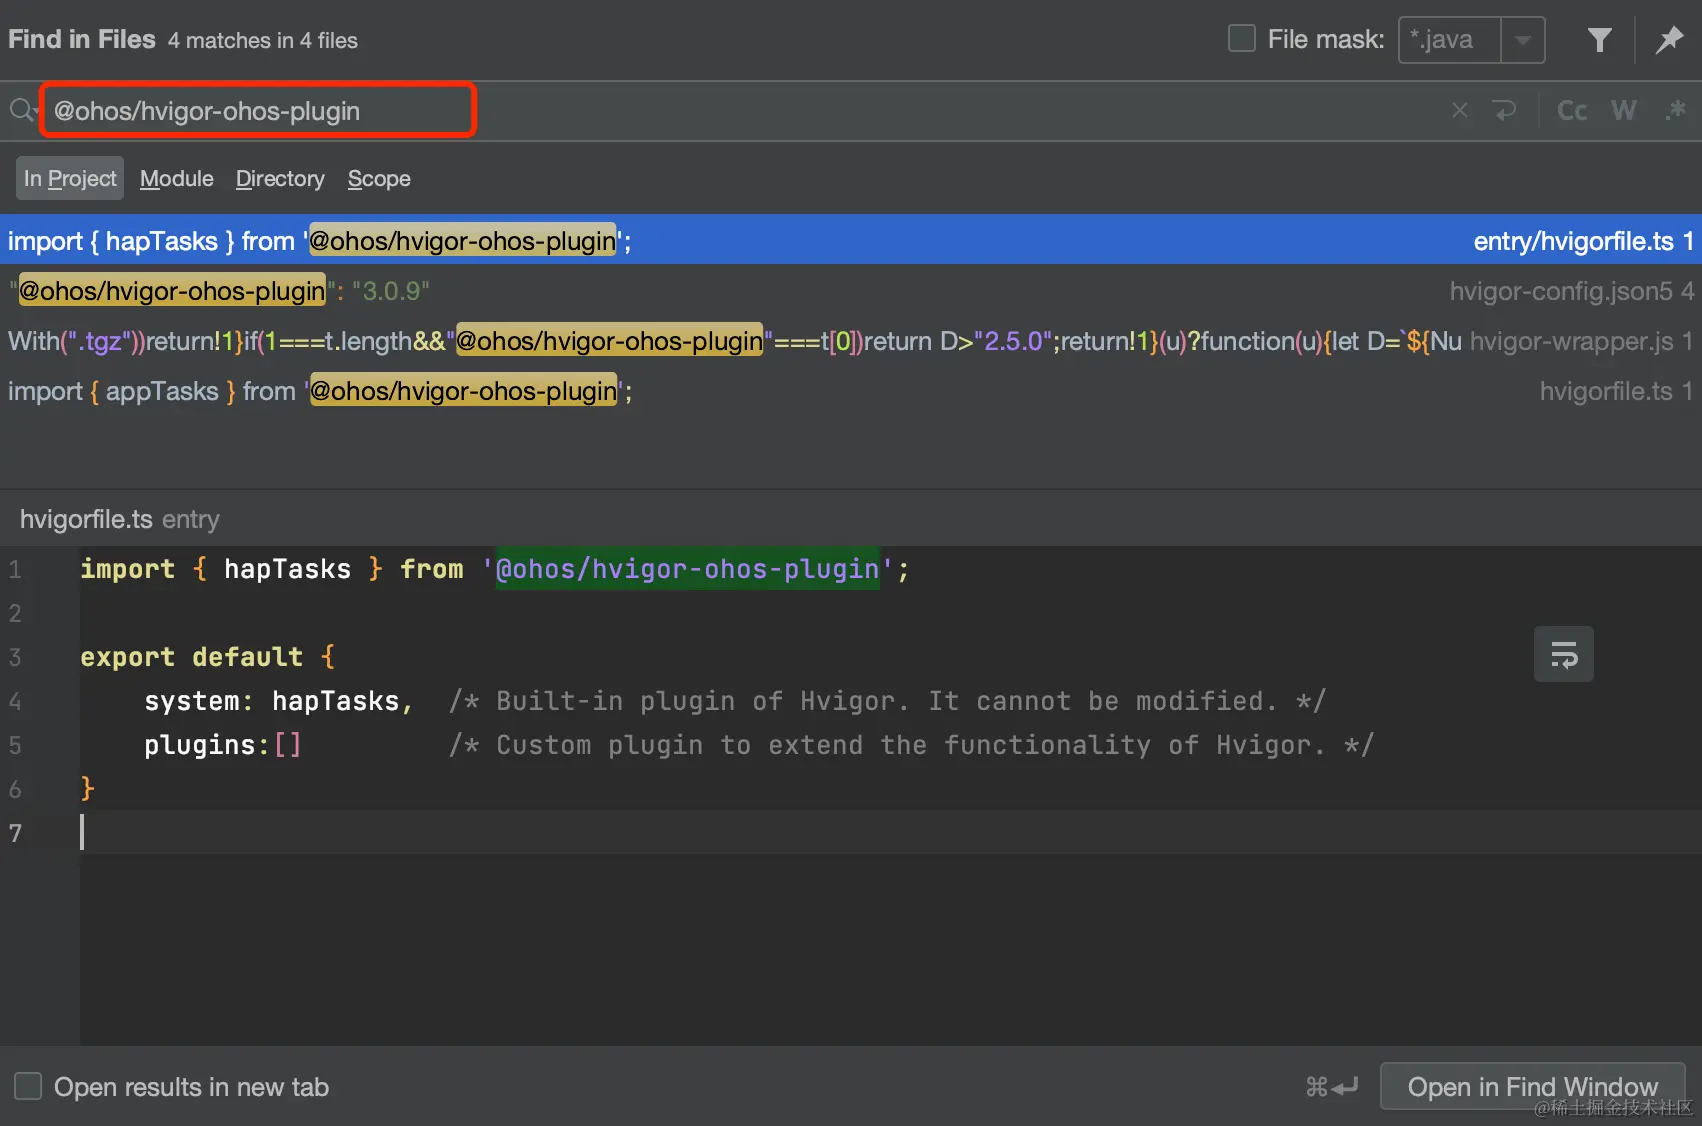Click Open in Find Window button
Viewport: 1702px width, 1126px height.
(x=1532, y=1087)
